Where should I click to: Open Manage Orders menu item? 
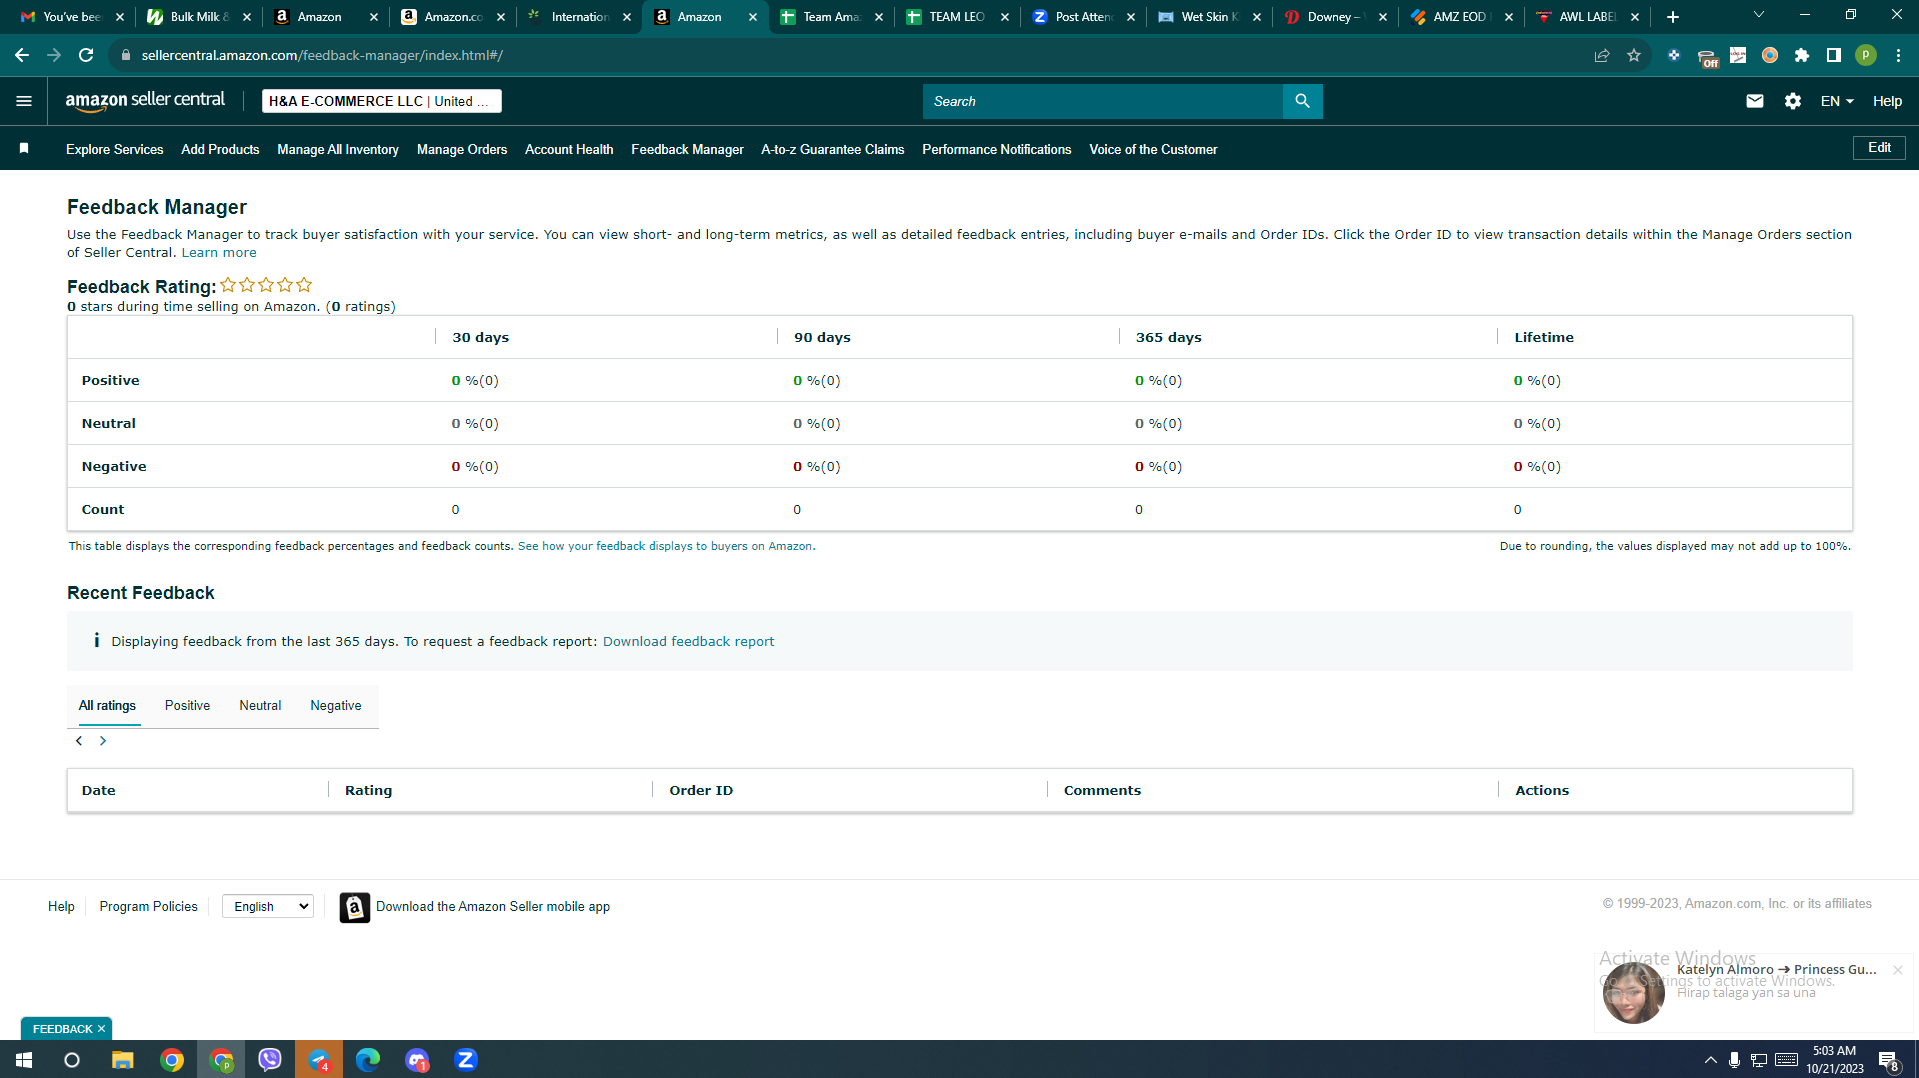pos(462,149)
